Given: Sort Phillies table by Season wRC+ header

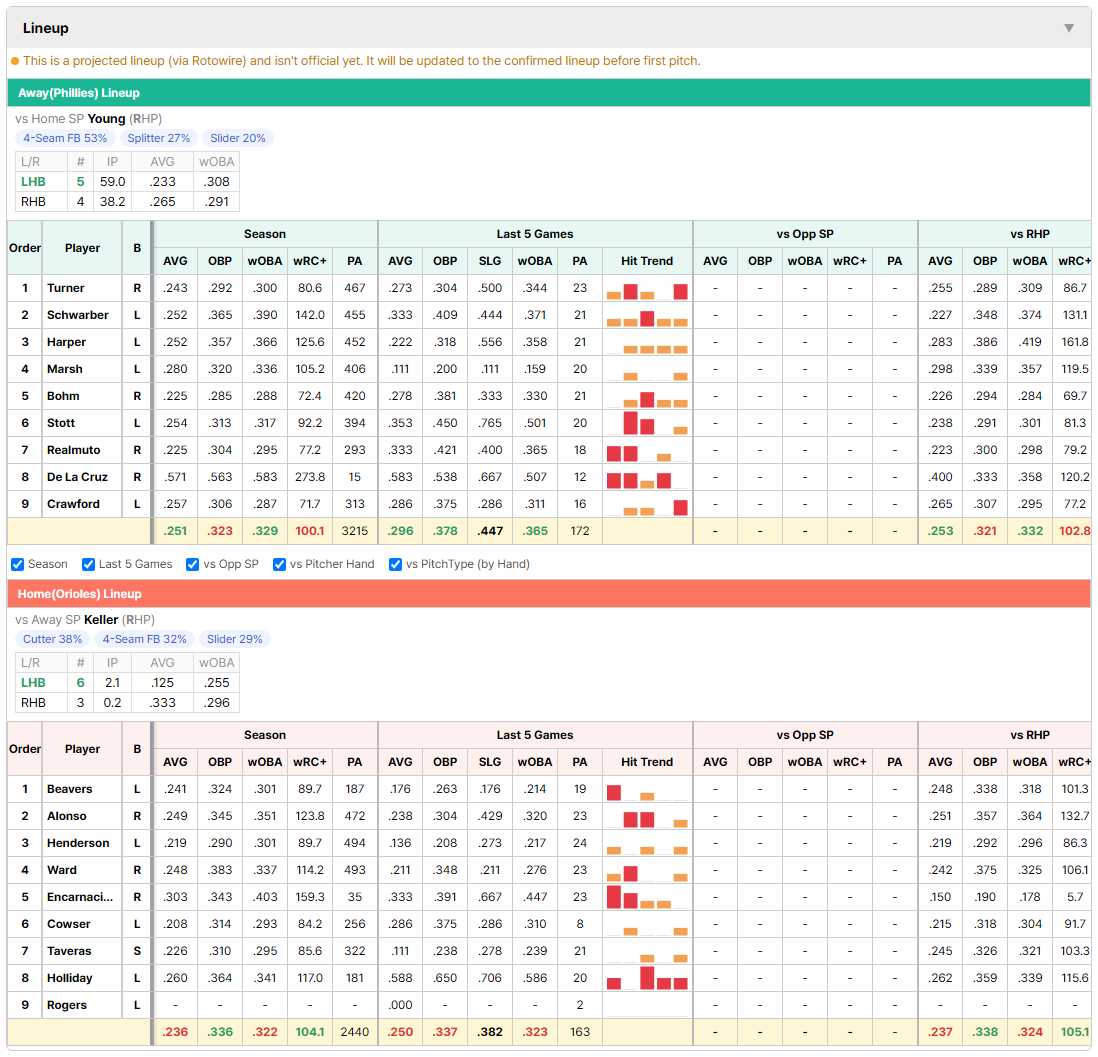Looking at the screenshot, I should coord(310,261).
